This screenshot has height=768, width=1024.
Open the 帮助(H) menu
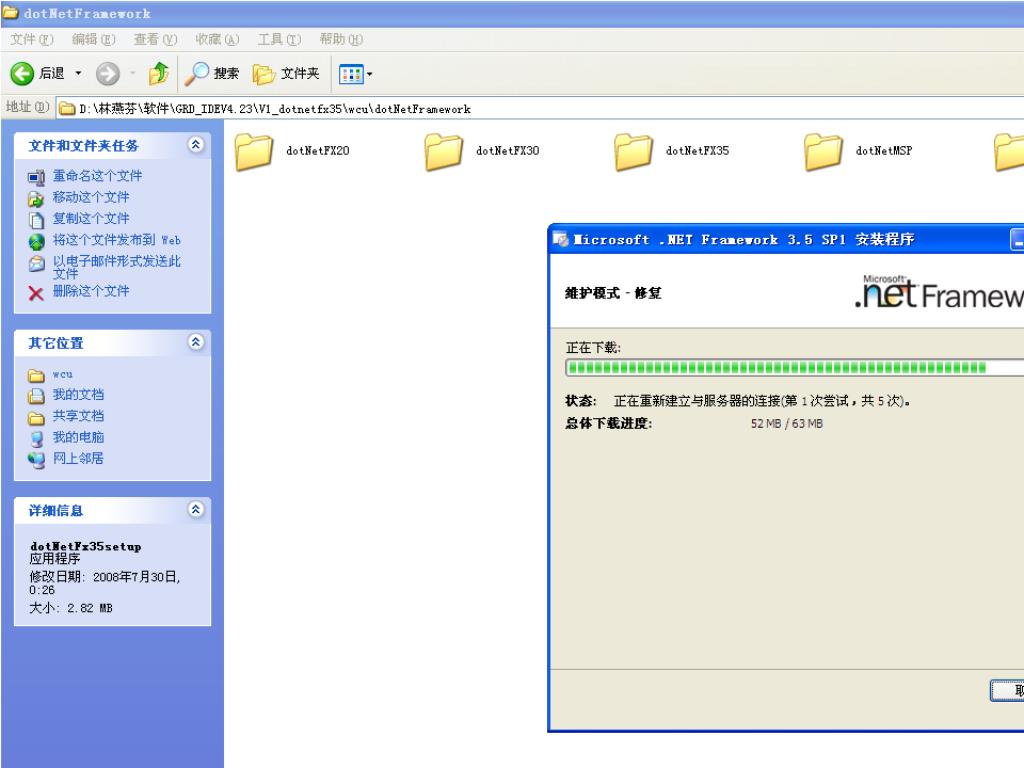341,39
